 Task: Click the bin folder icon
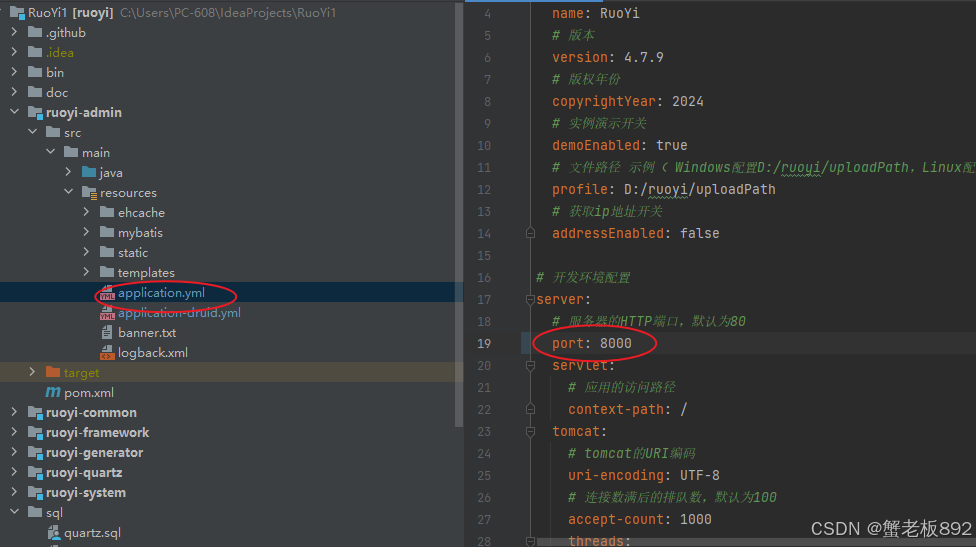coord(35,72)
